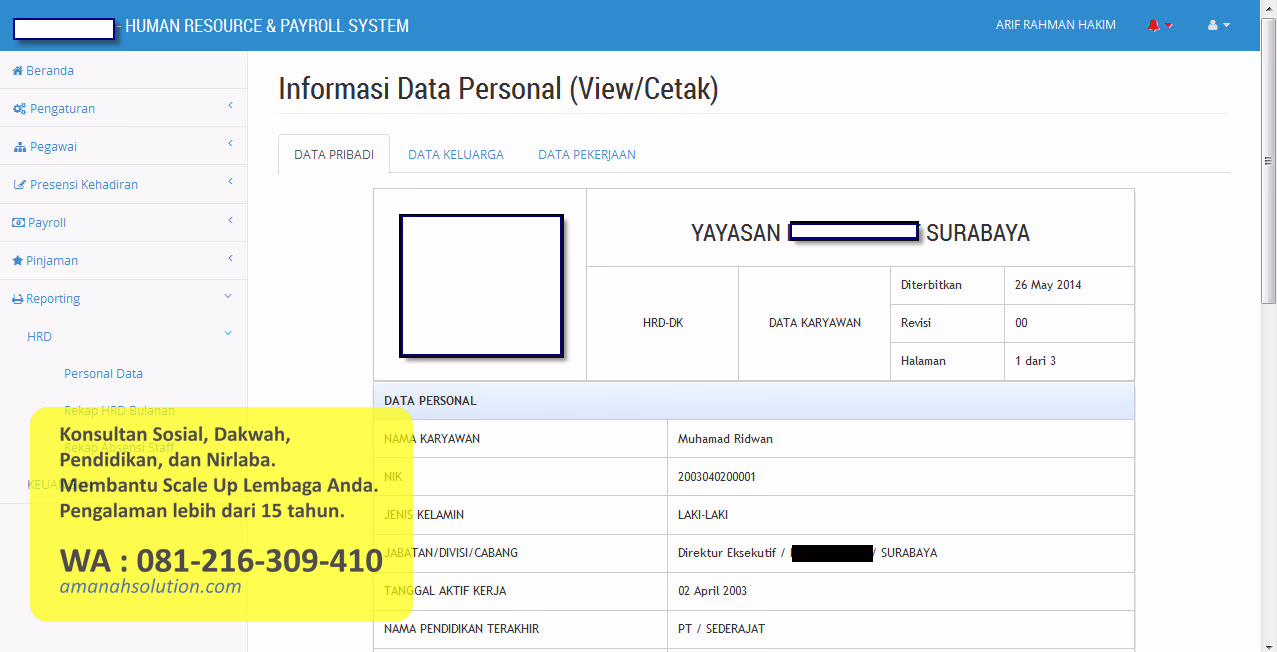The width and height of the screenshot is (1277, 652).
Task: Expand the Pinjaman menu chevron
Action: click(230, 257)
